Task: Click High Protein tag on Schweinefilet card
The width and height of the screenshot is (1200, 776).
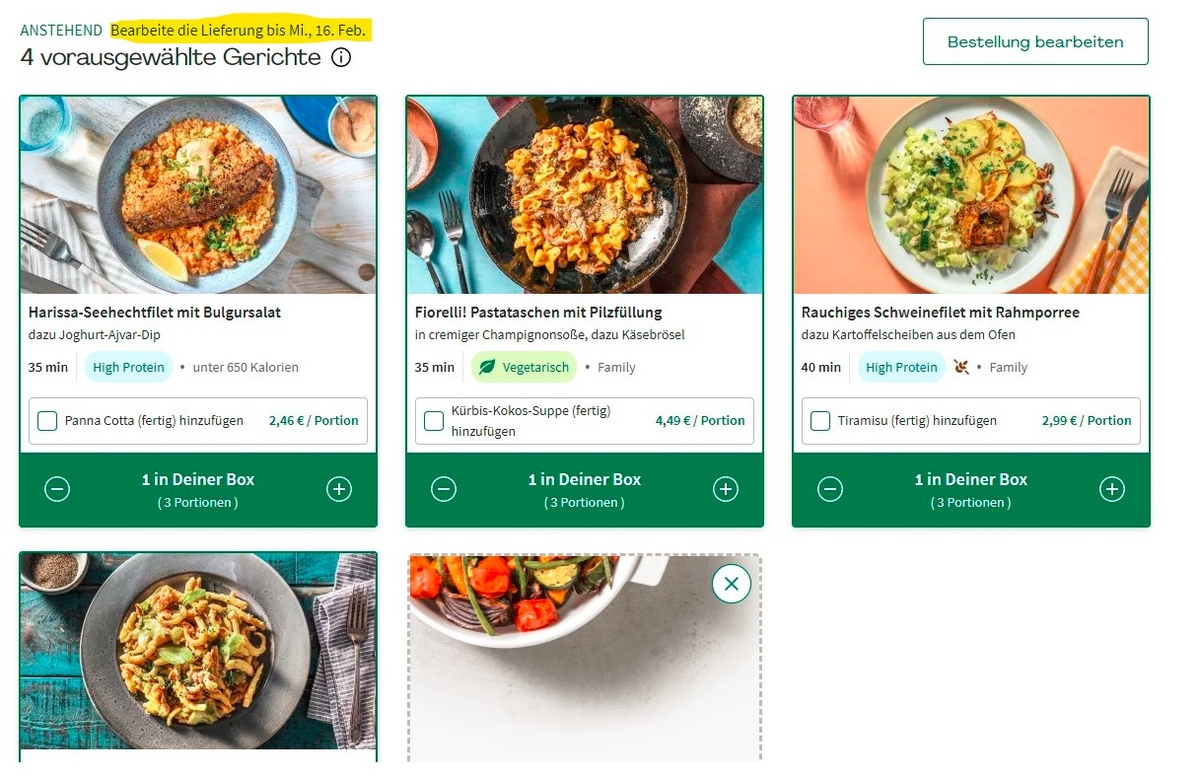Action: 901,367
